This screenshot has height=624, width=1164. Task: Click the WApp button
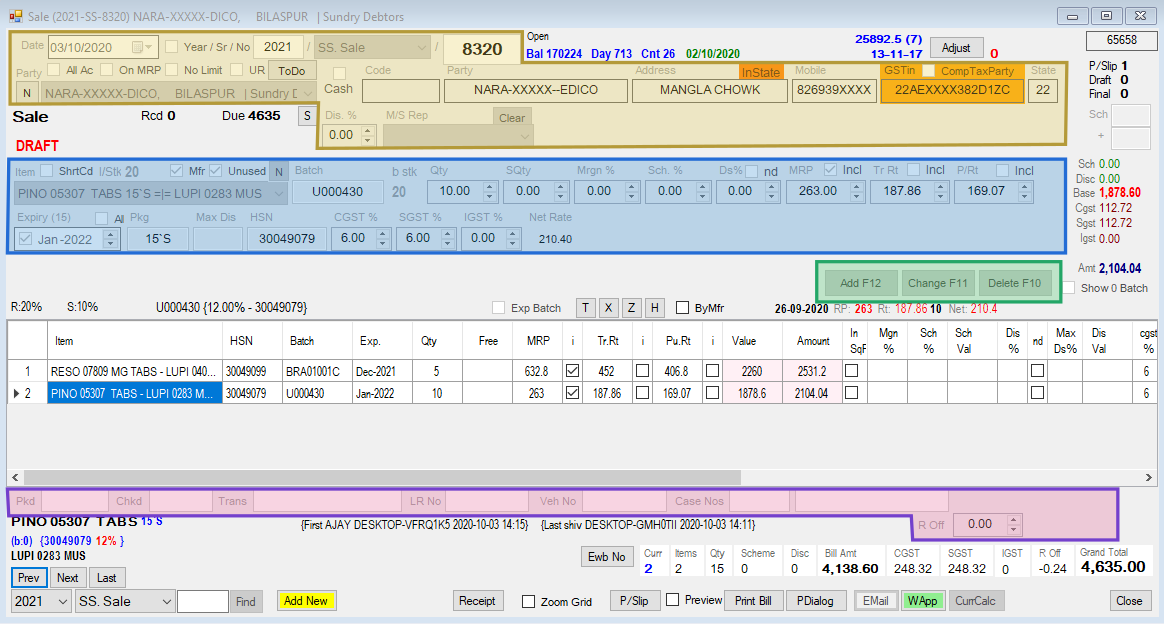click(x=922, y=601)
